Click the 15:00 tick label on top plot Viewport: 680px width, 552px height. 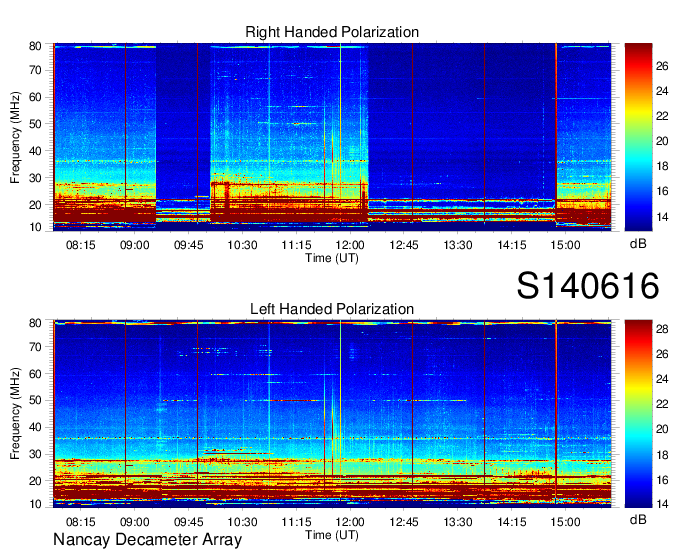point(566,245)
